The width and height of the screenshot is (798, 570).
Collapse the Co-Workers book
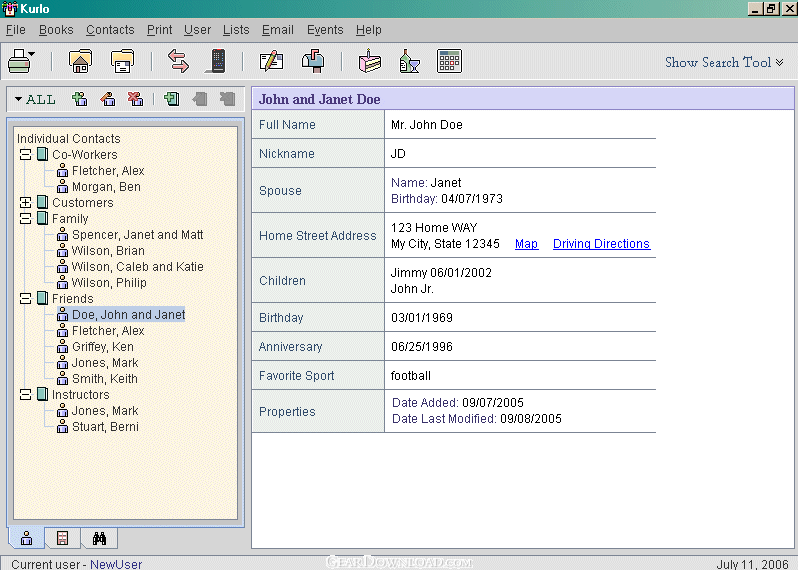click(x=25, y=155)
